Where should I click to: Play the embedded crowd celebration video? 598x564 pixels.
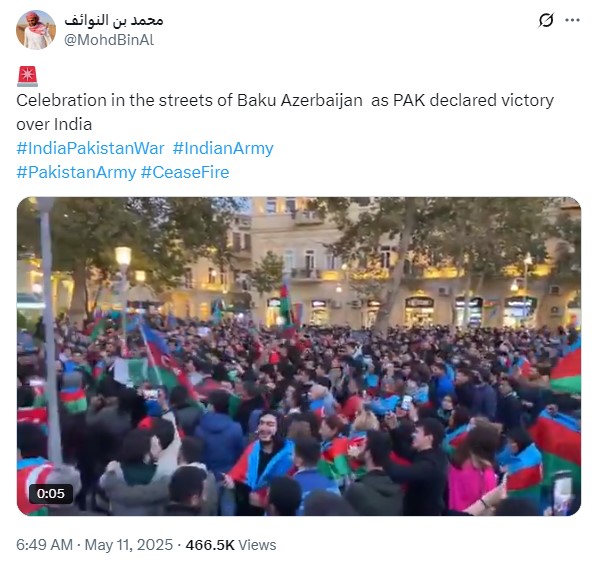[299, 356]
